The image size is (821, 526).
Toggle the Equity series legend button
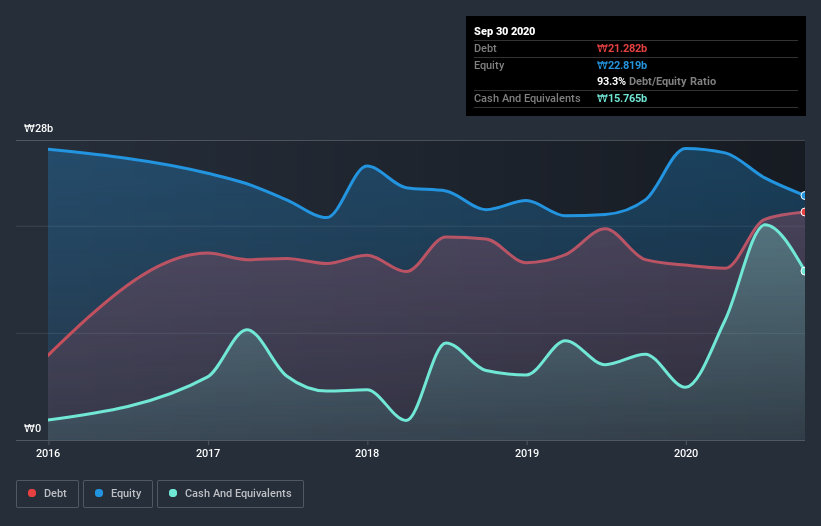(118, 494)
